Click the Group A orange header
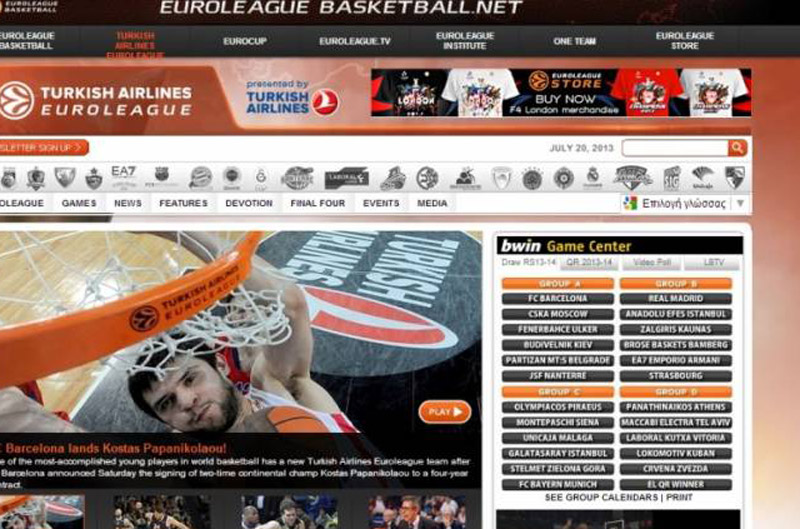This screenshot has height=529, width=800. click(558, 284)
